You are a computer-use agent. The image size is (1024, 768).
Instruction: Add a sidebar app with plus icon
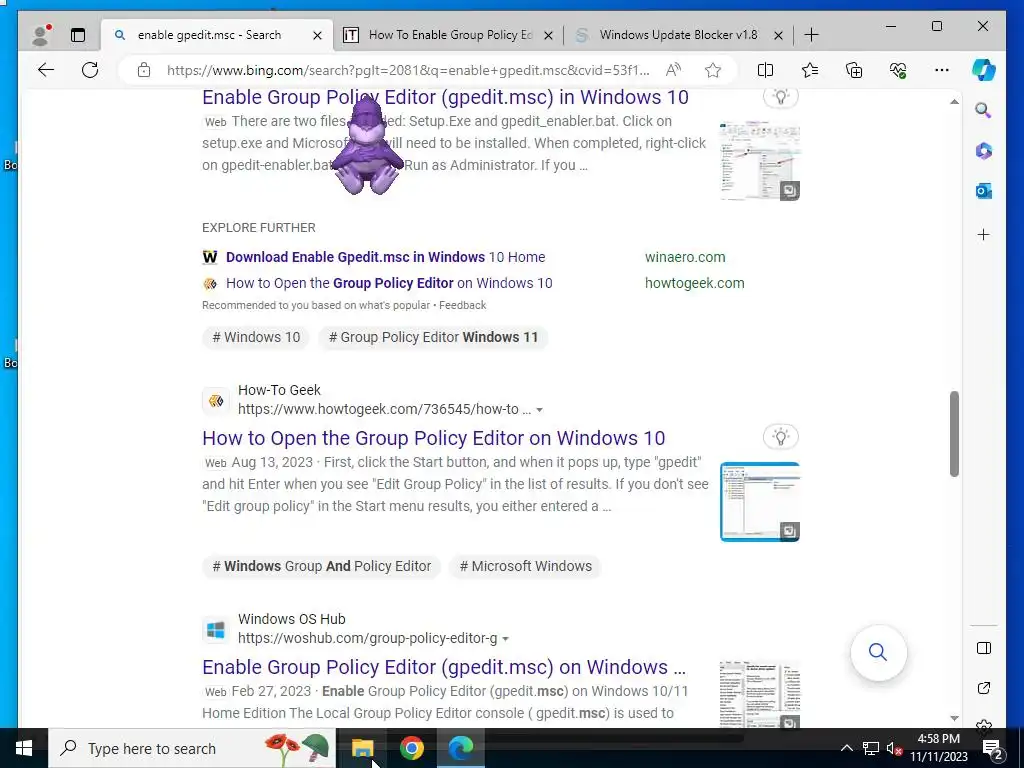(984, 234)
